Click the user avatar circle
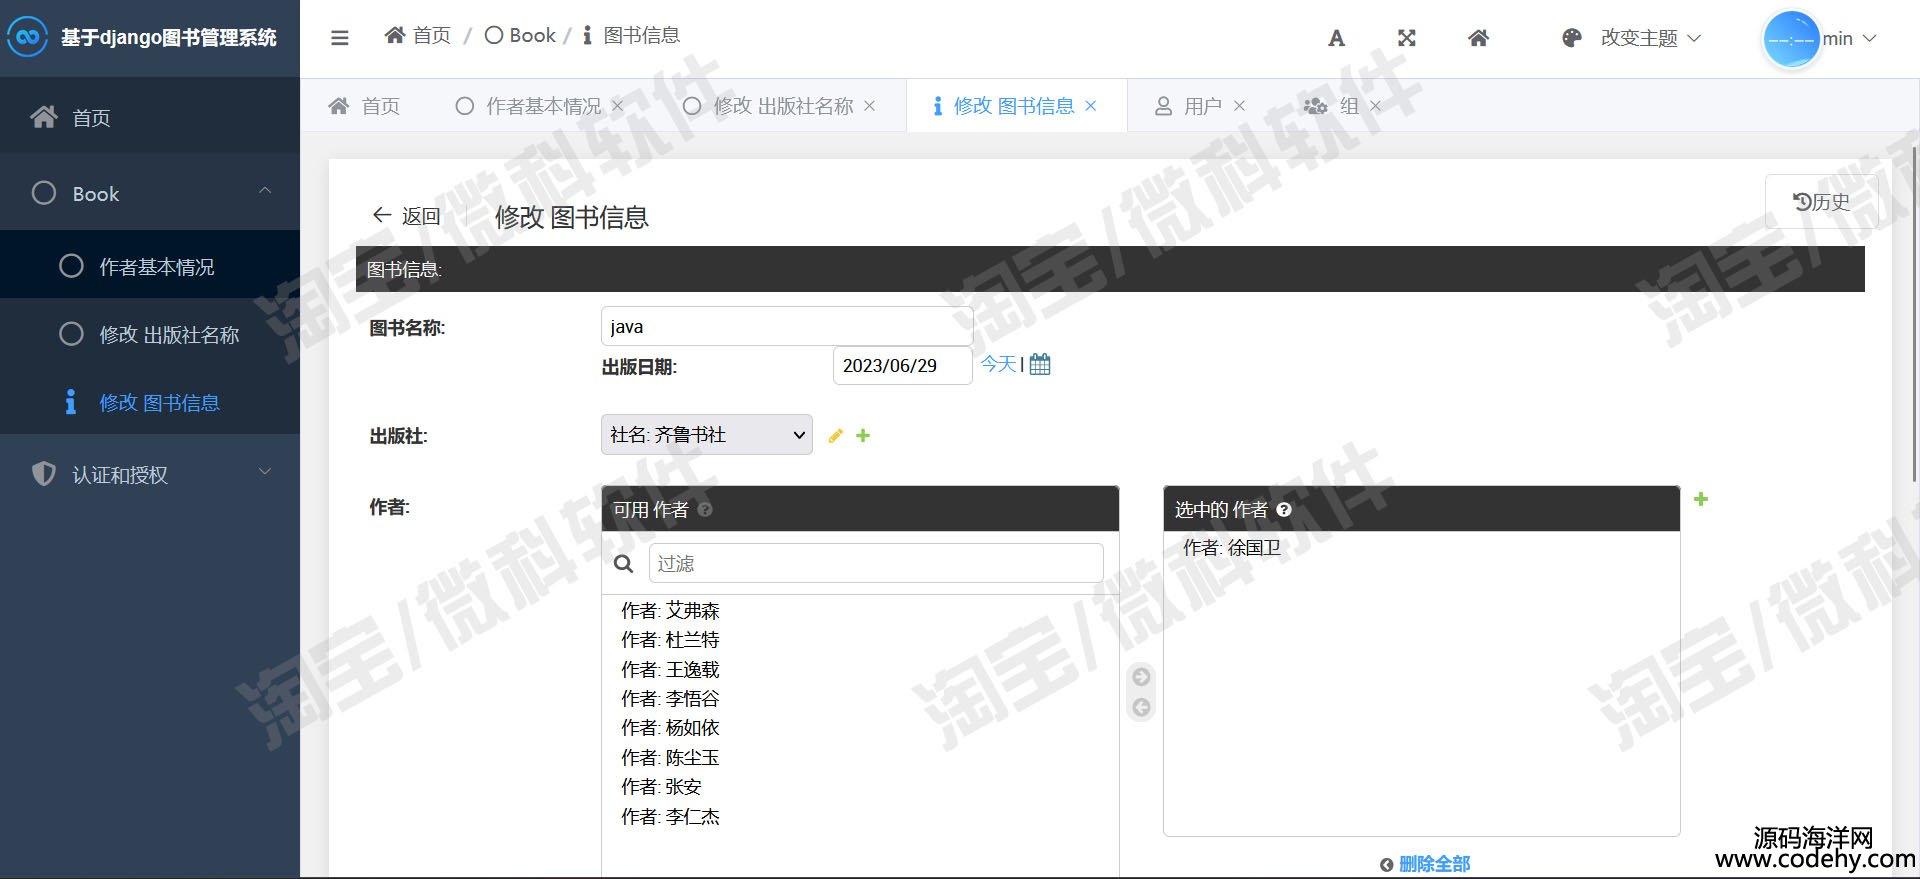 tap(1790, 39)
